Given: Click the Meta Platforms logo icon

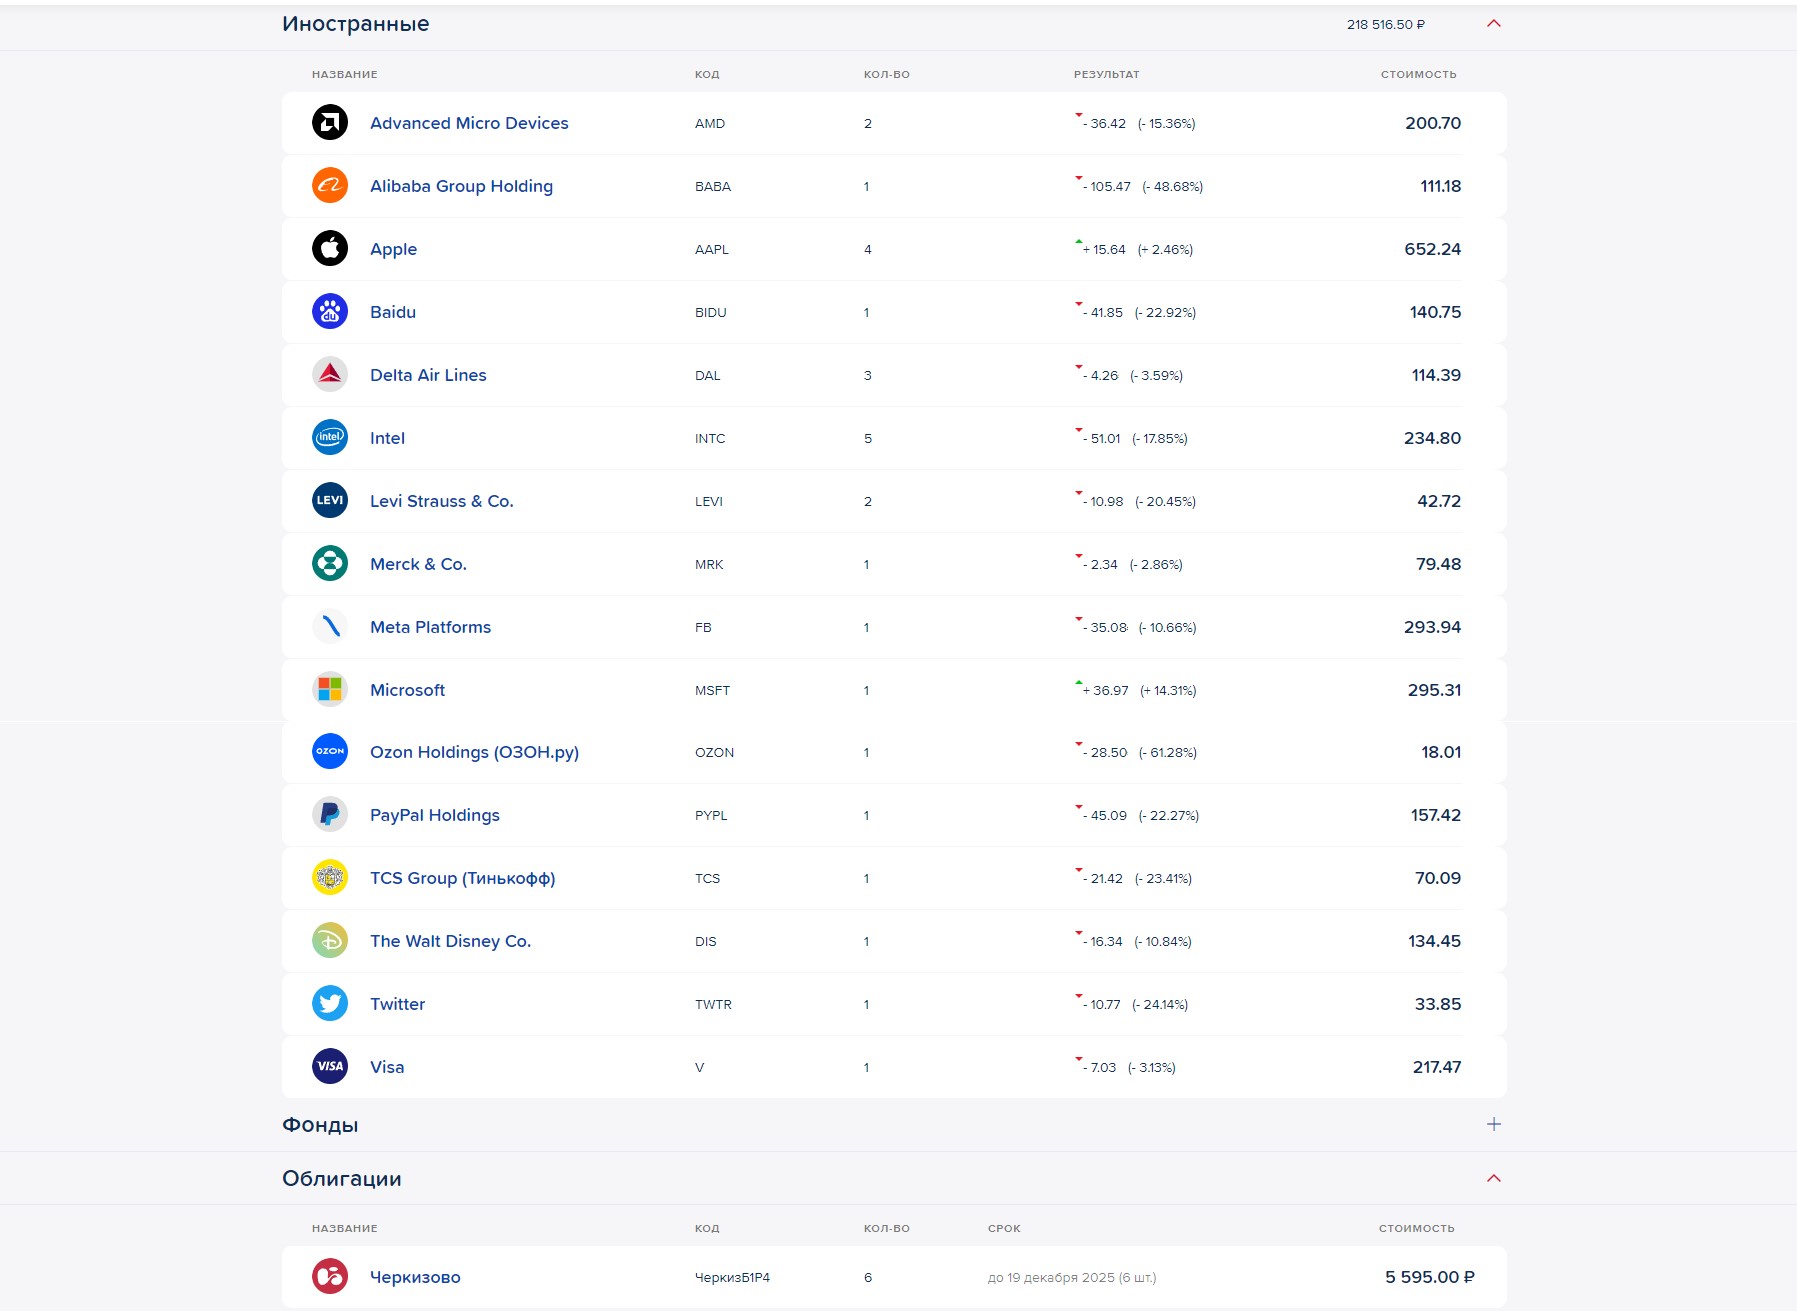Looking at the screenshot, I should click(330, 627).
